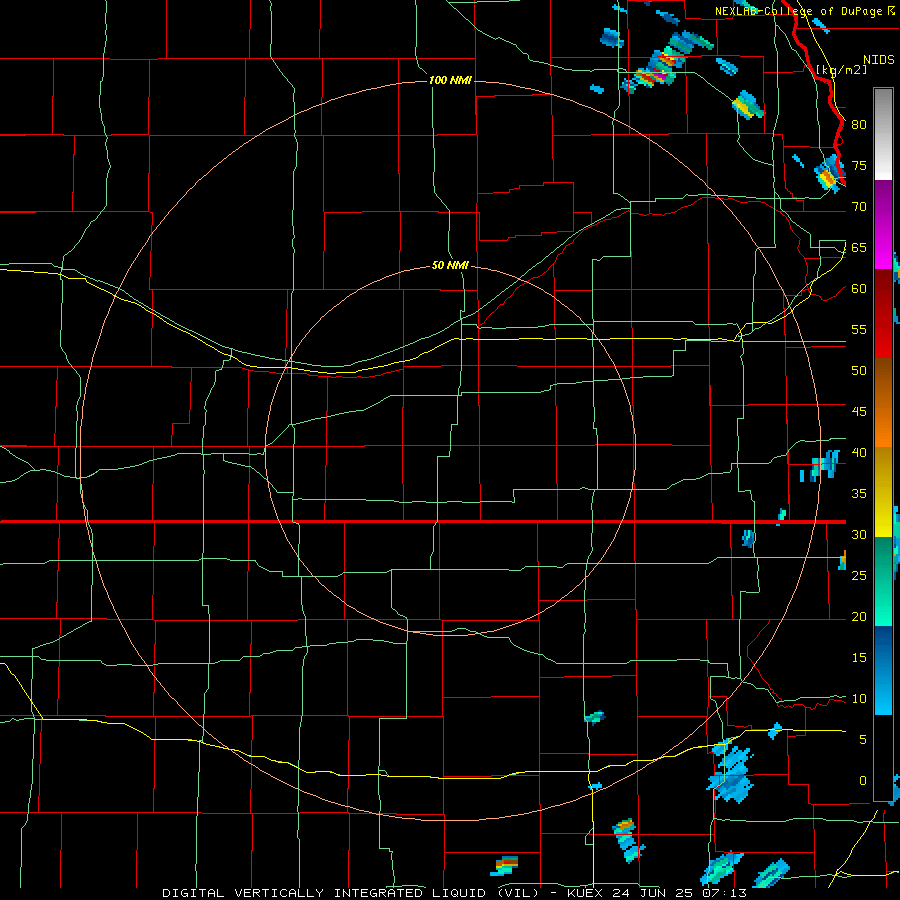Pick the dark green segment of color bar

click(883, 555)
